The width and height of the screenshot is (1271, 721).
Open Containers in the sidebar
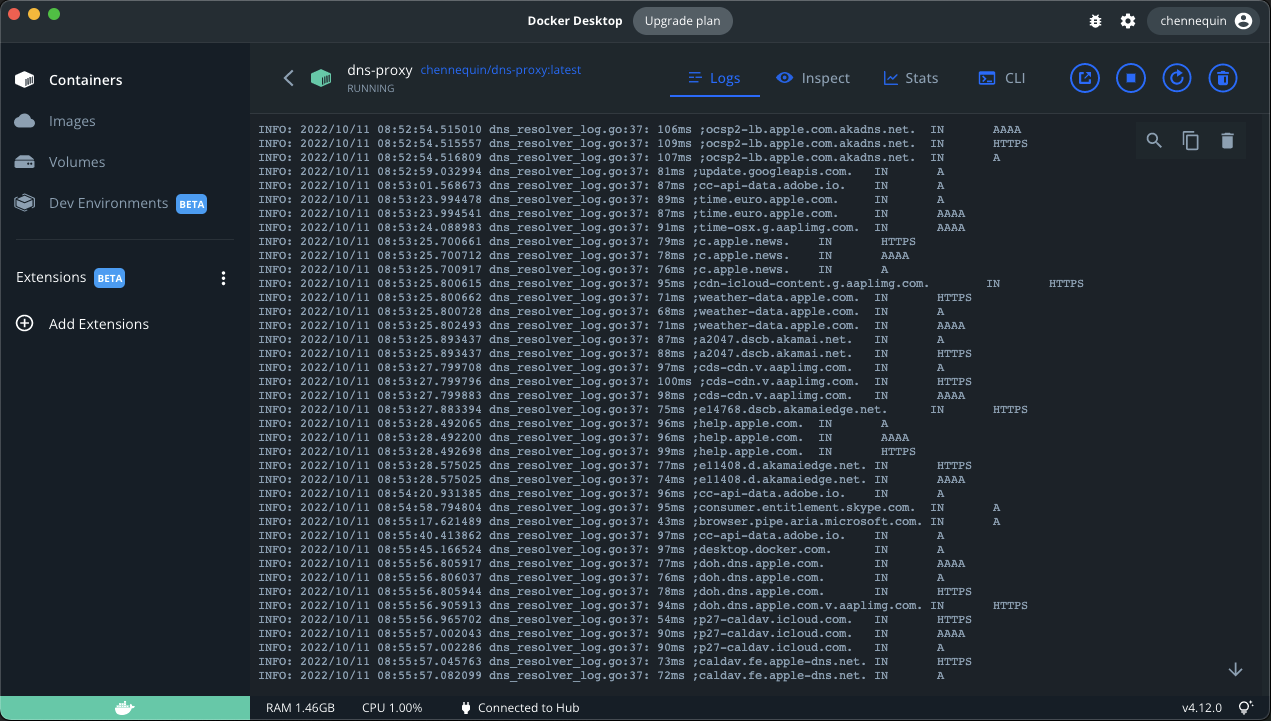tap(124, 80)
